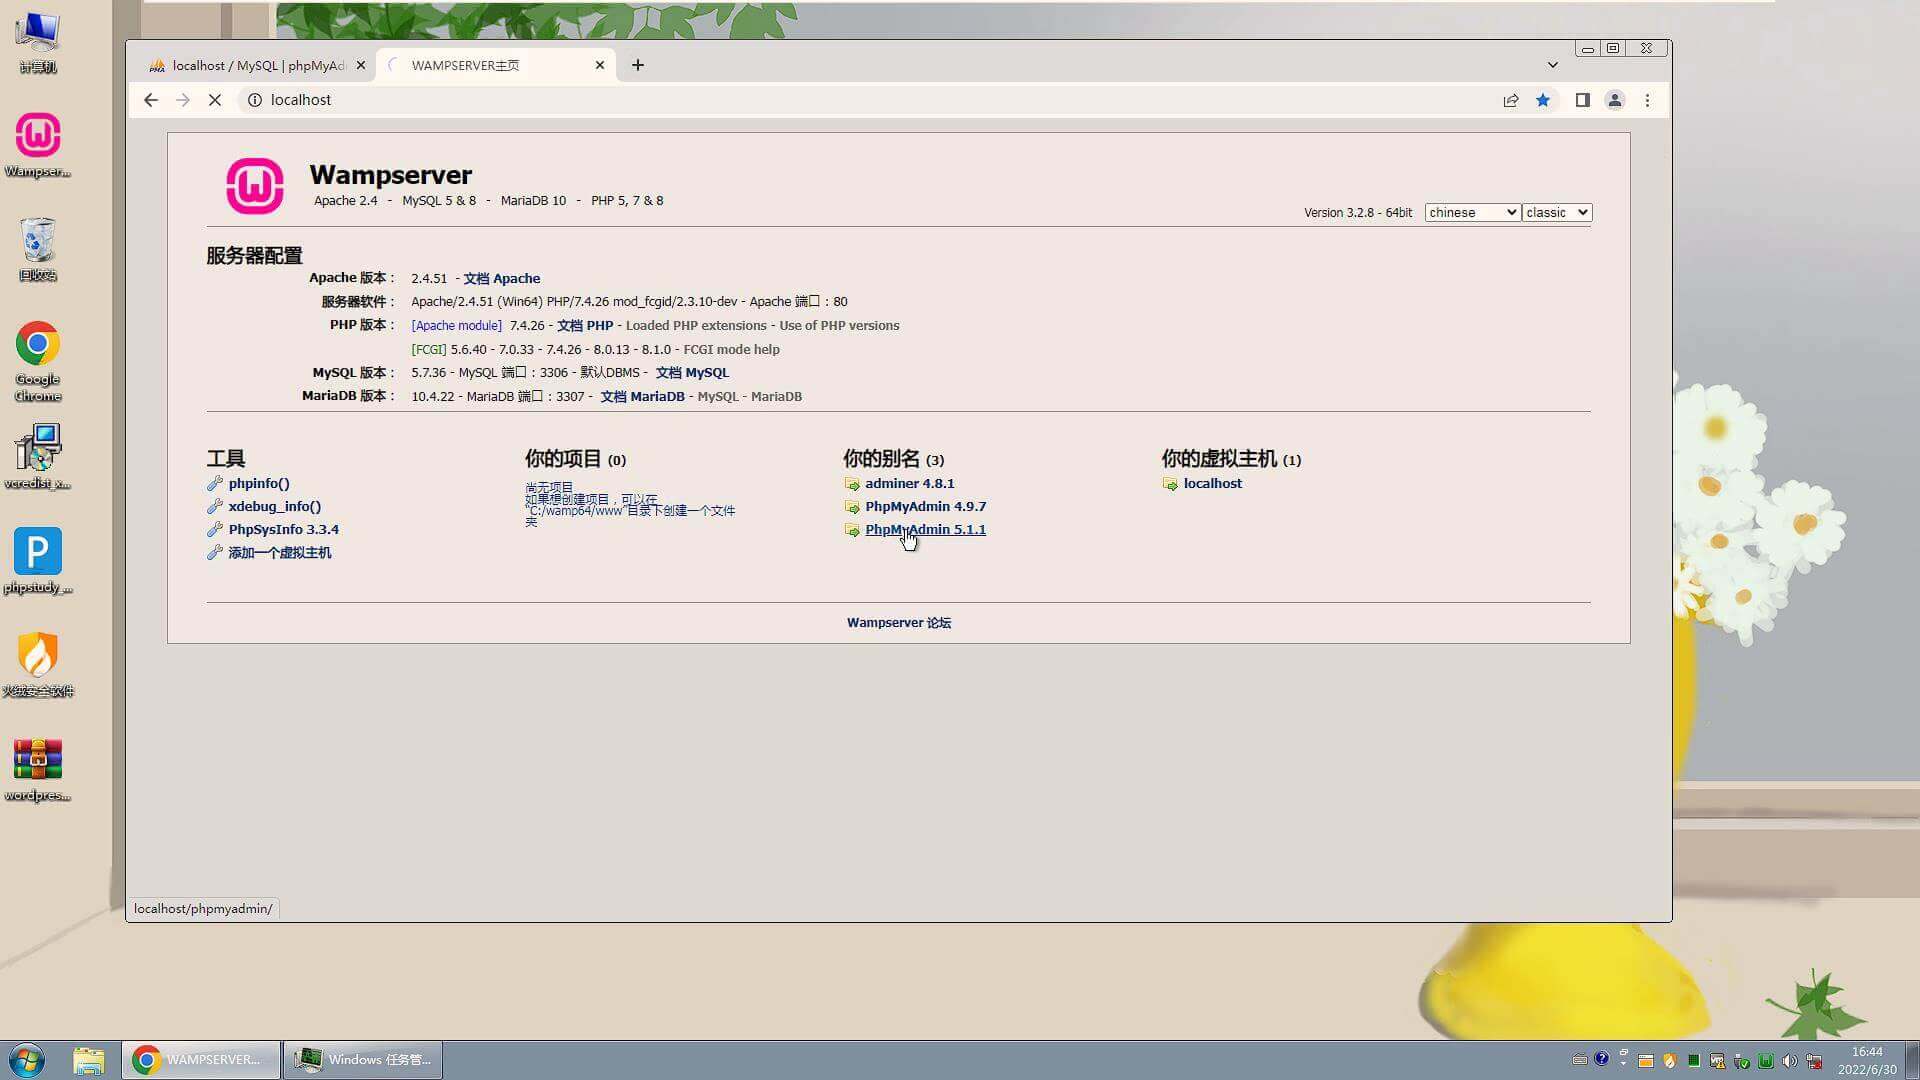Click the site information icon in the address bar
This screenshot has width=1920, height=1080.
[255, 100]
